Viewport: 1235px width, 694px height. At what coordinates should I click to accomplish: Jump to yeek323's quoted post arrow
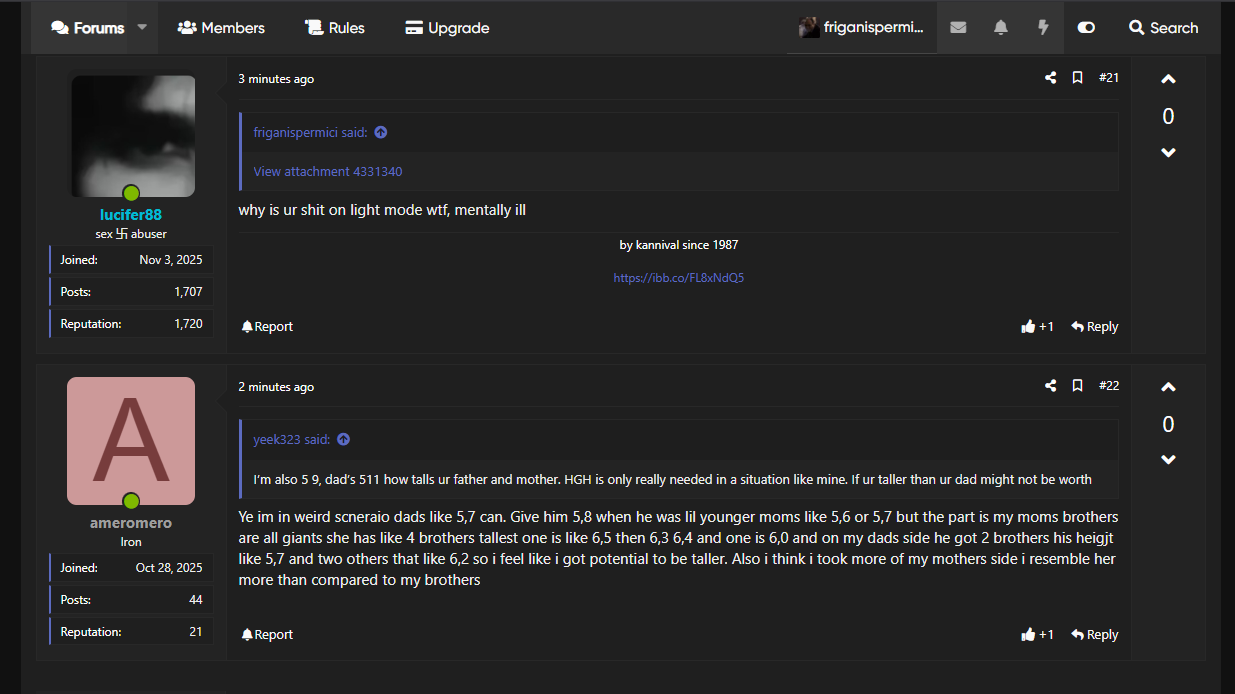coord(343,440)
